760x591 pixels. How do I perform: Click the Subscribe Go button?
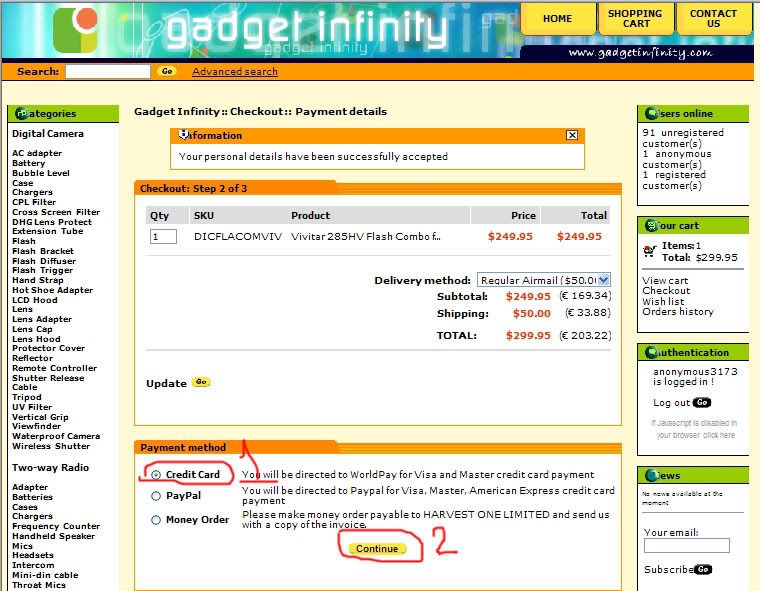pyautogui.click(x=703, y=569)
